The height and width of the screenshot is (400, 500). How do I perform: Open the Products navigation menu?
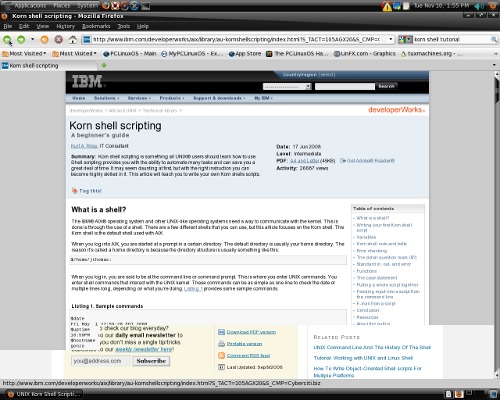(x=172, y=98)
